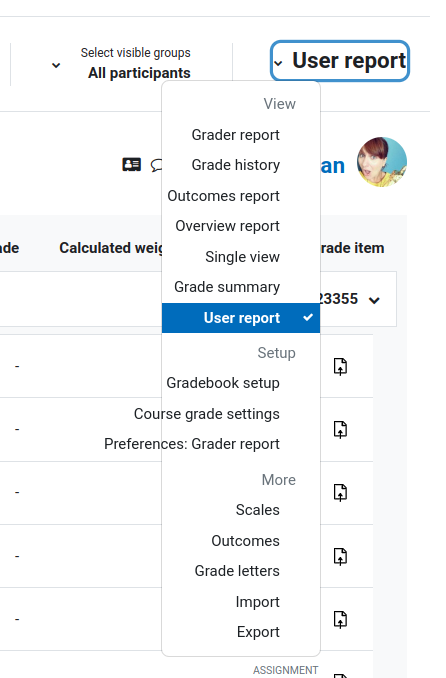Click the Calculated weight column header
Image resolution: width=446 pixels, height=678 pixels.
click(x=111, y=248)
